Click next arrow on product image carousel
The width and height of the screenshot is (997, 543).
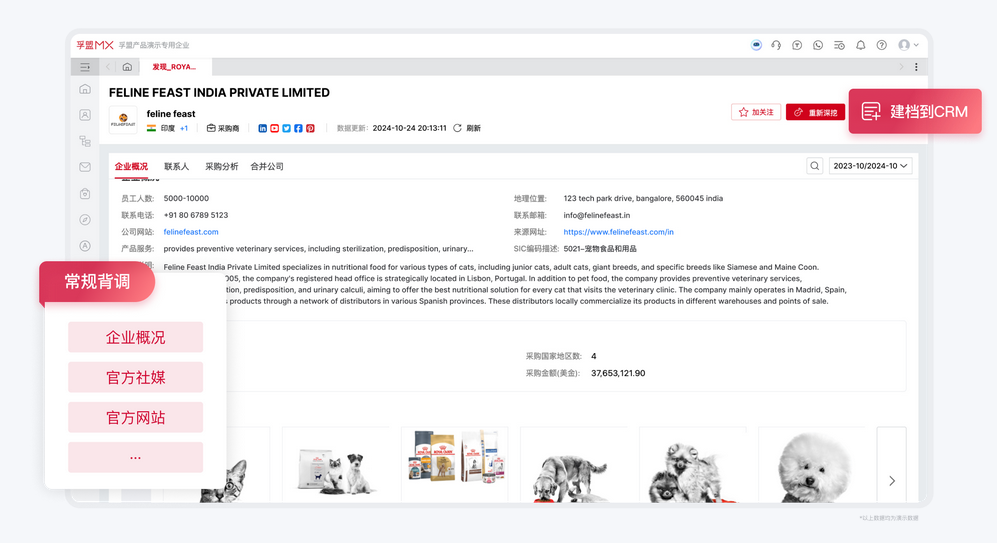[x=891, y=481]
